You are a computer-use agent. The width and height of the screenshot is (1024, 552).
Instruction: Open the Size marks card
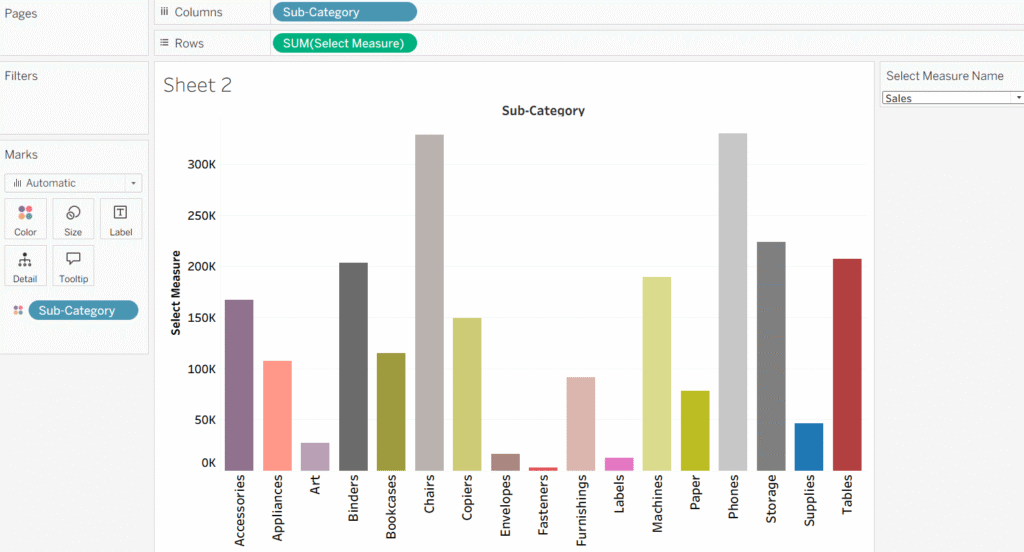coord(73,218)
